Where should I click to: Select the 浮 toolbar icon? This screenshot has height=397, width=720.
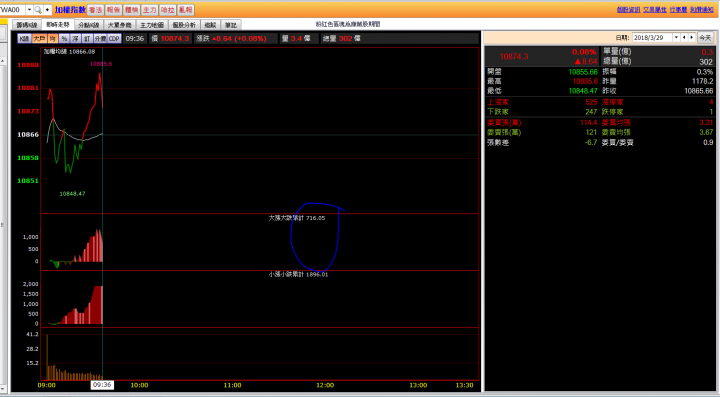pyautogui.click(x=75, y=39)
